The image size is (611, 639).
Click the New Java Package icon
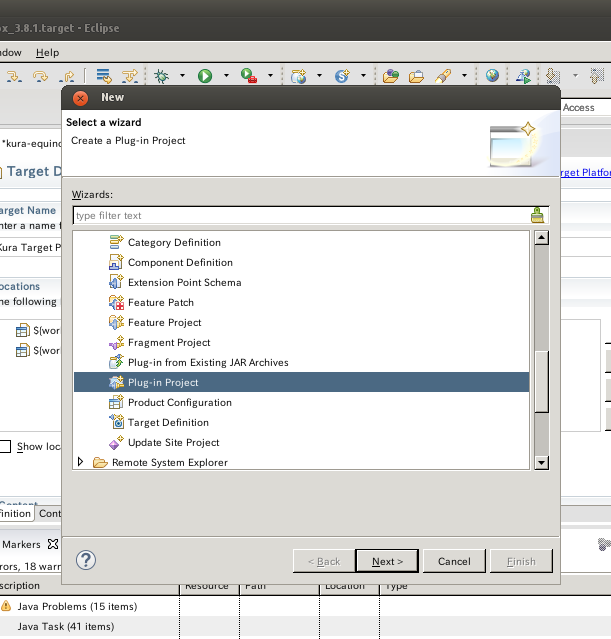[x=298, y=76]
